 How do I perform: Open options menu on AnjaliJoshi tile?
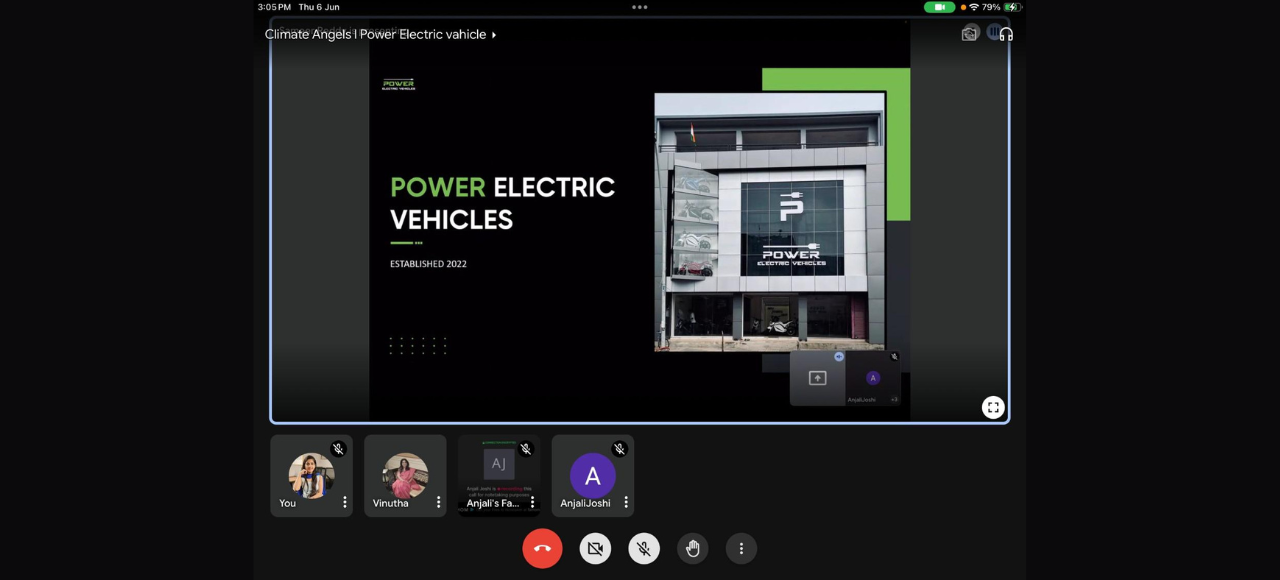[x=626, y=502]
